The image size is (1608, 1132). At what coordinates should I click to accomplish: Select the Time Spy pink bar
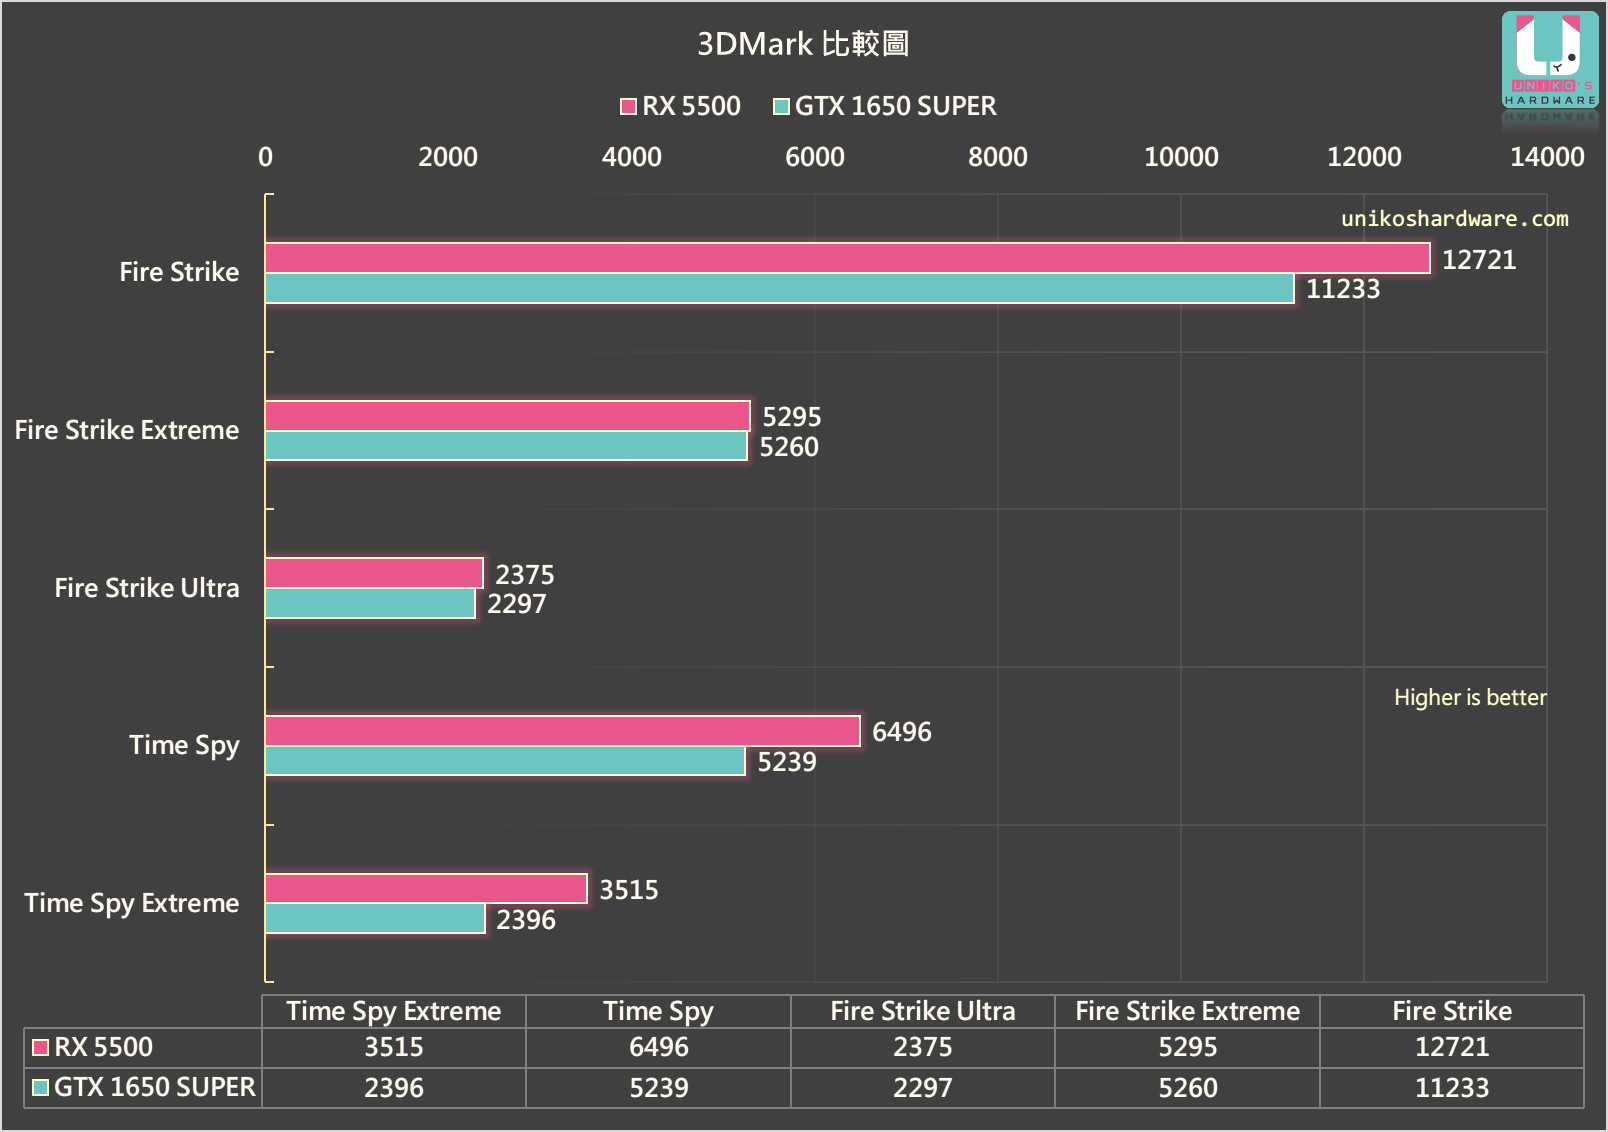coord(563,731)
